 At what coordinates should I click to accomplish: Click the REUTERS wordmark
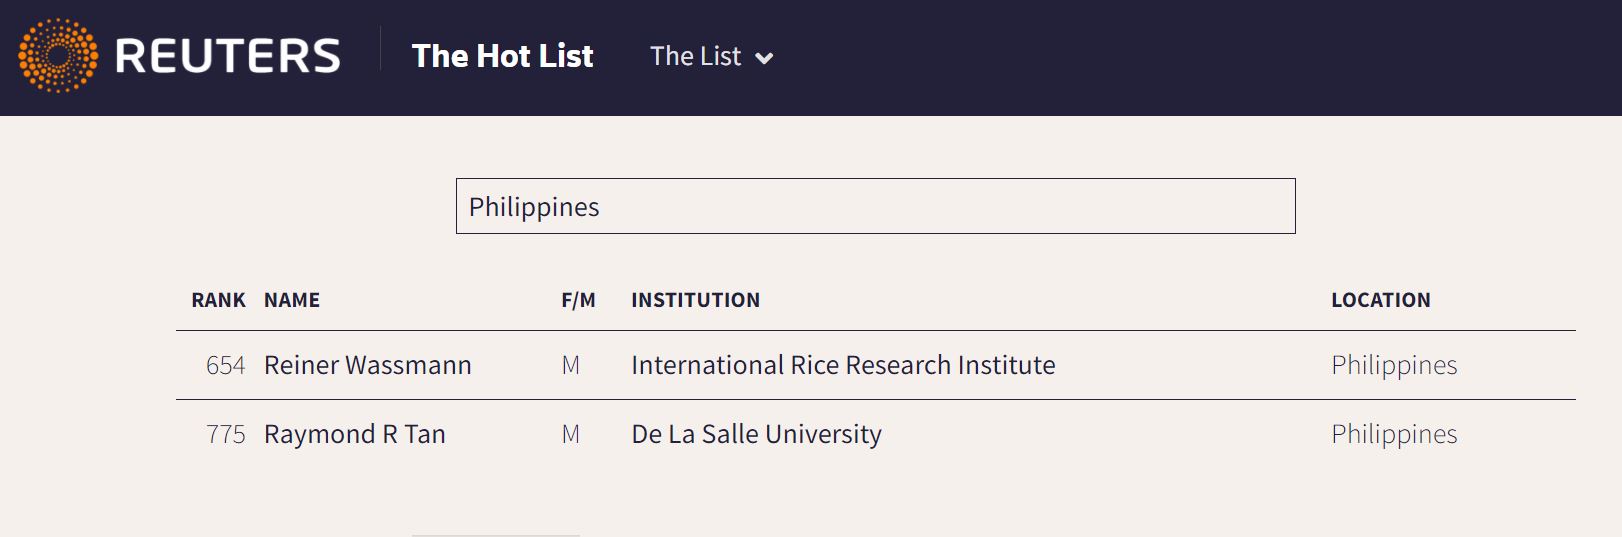point(228,56)
